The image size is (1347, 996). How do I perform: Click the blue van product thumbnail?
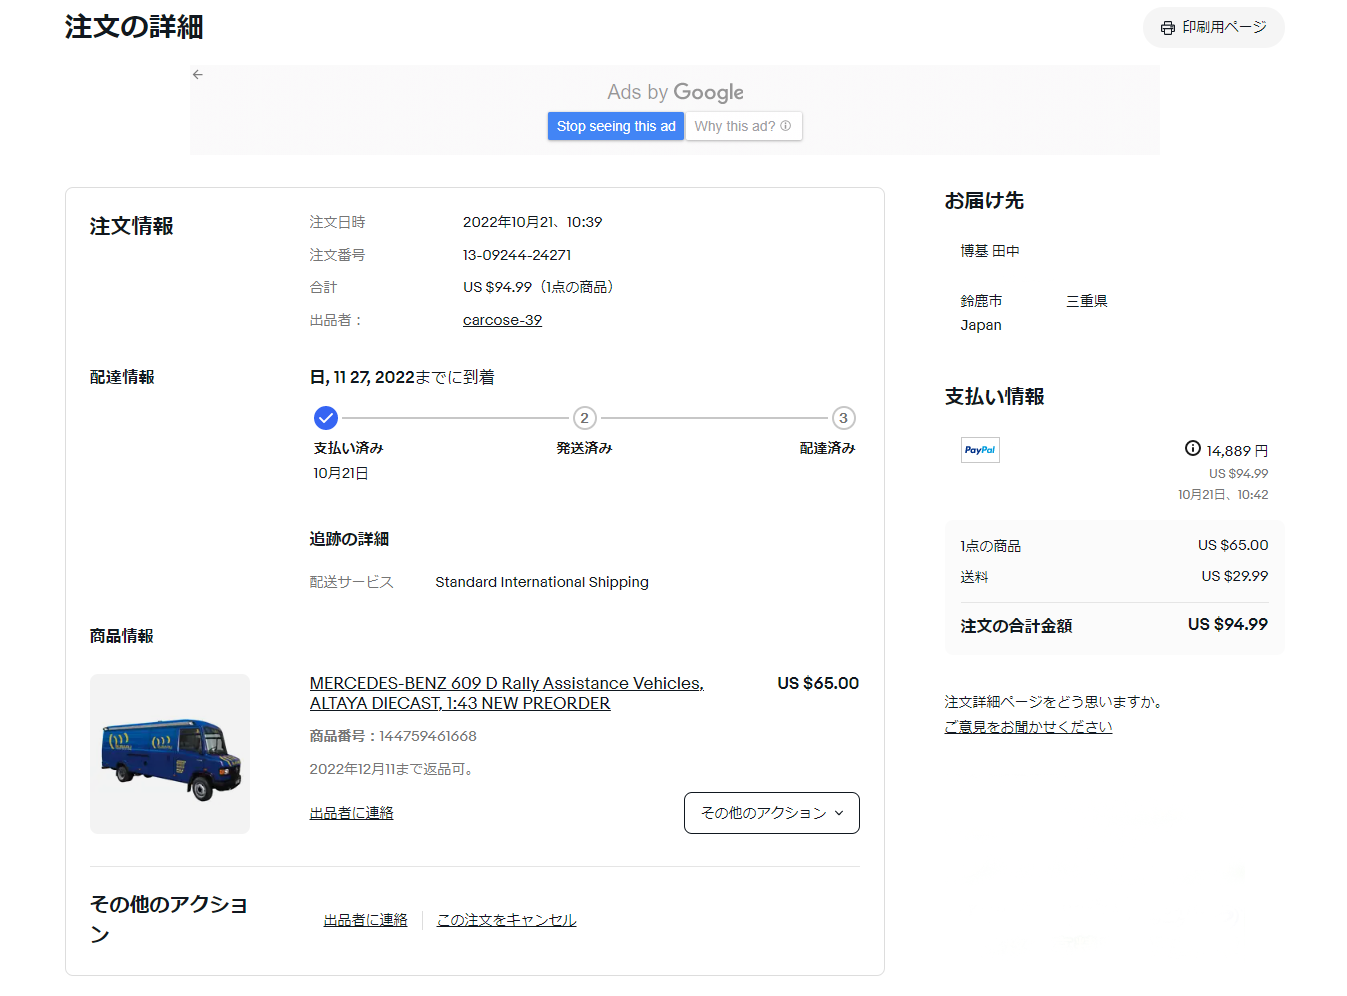click(x=170, y=754)
